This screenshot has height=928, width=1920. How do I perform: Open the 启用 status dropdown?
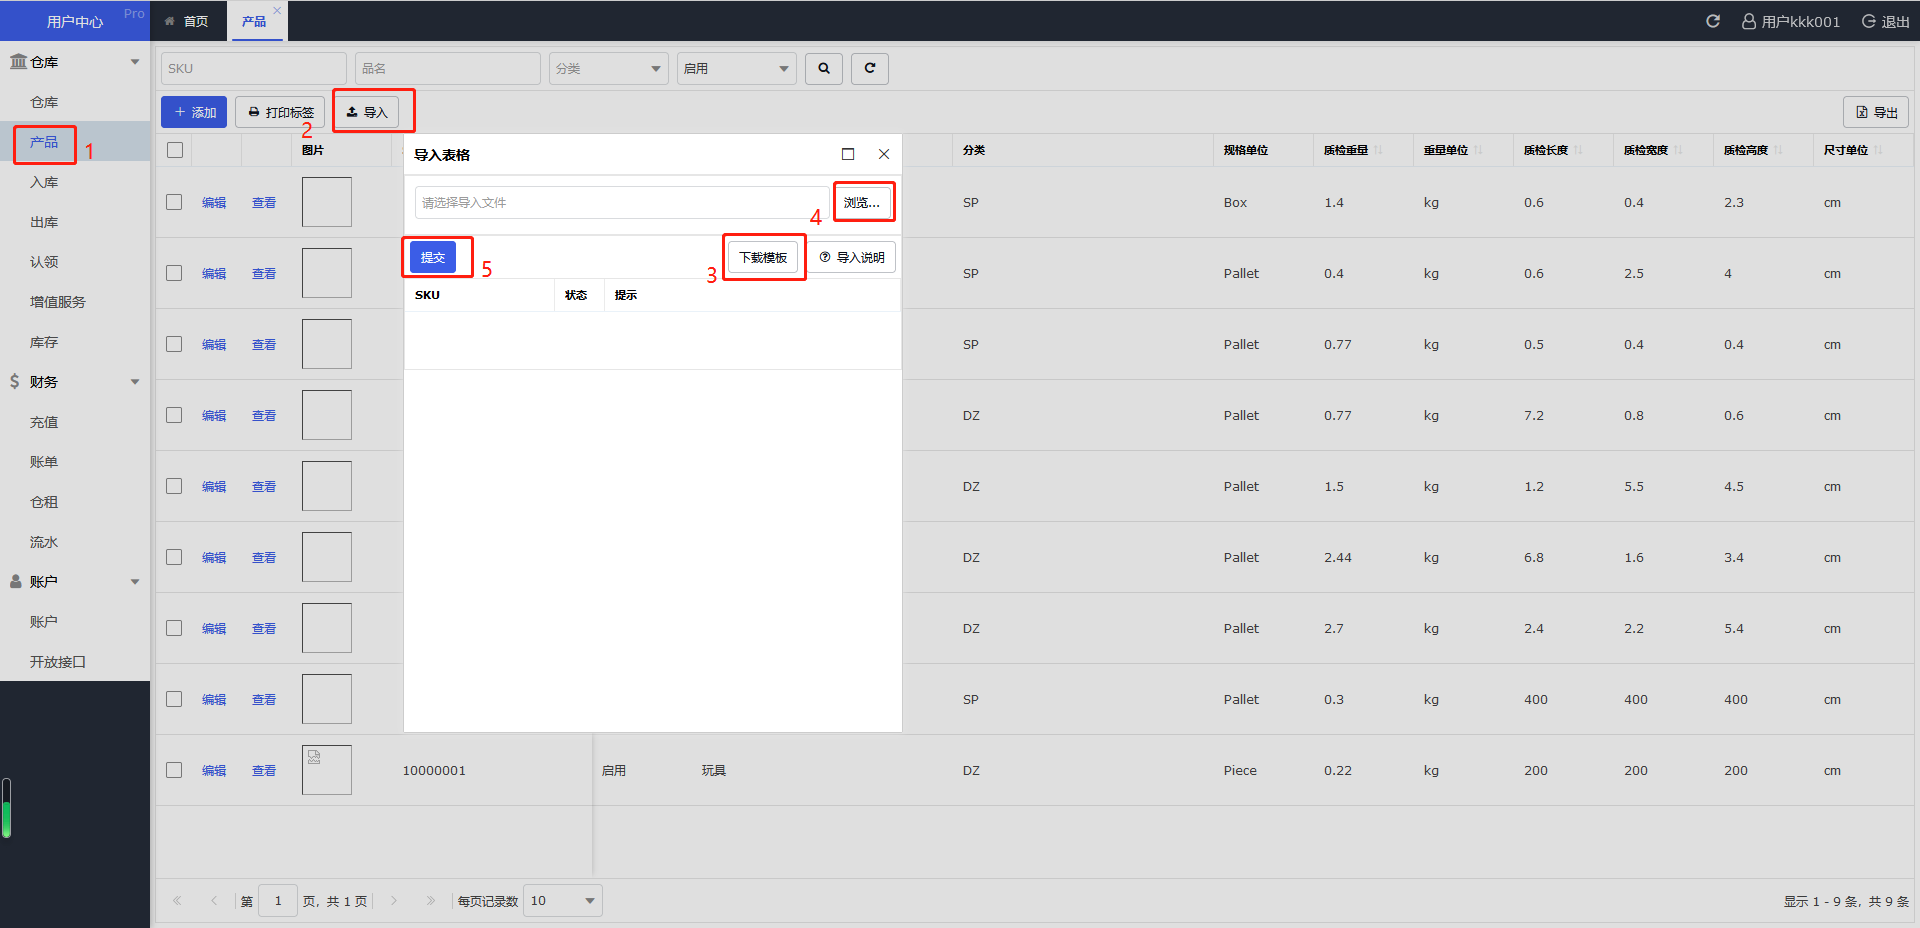click(737, 68)
